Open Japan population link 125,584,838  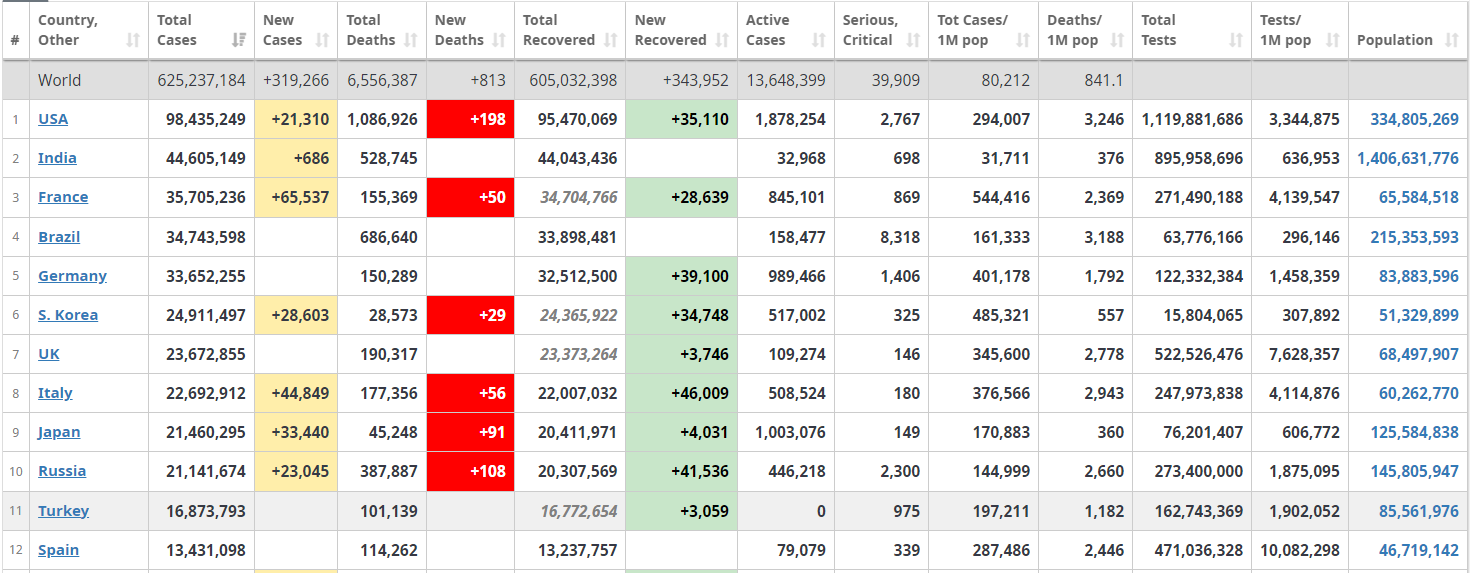(x=1414, y=432)
